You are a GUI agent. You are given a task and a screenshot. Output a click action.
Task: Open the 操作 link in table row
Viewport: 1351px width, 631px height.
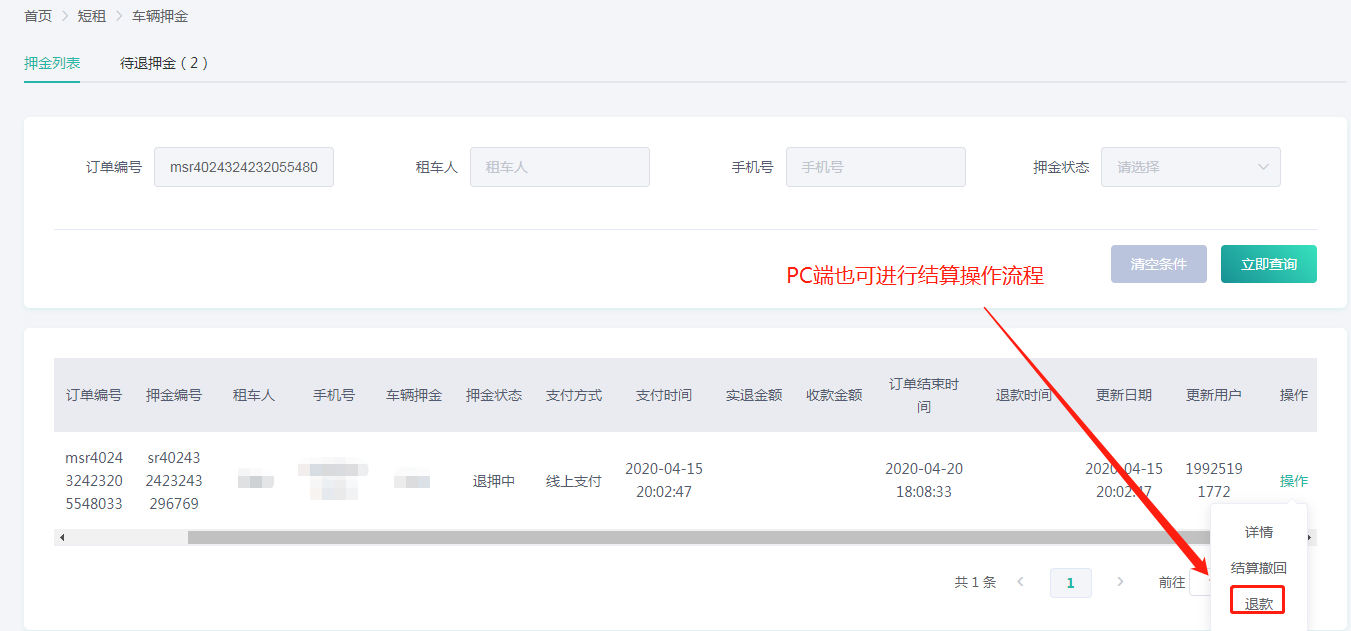(1293, 481)
